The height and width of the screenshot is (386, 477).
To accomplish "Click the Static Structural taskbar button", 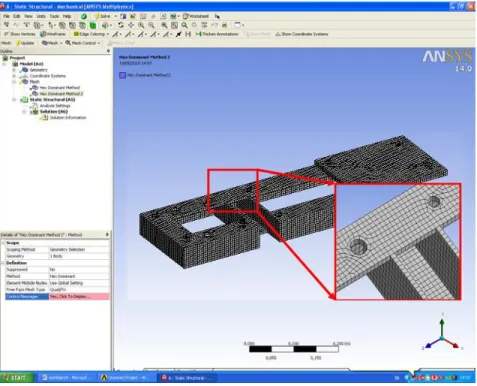I will click(x=187, y=378).
